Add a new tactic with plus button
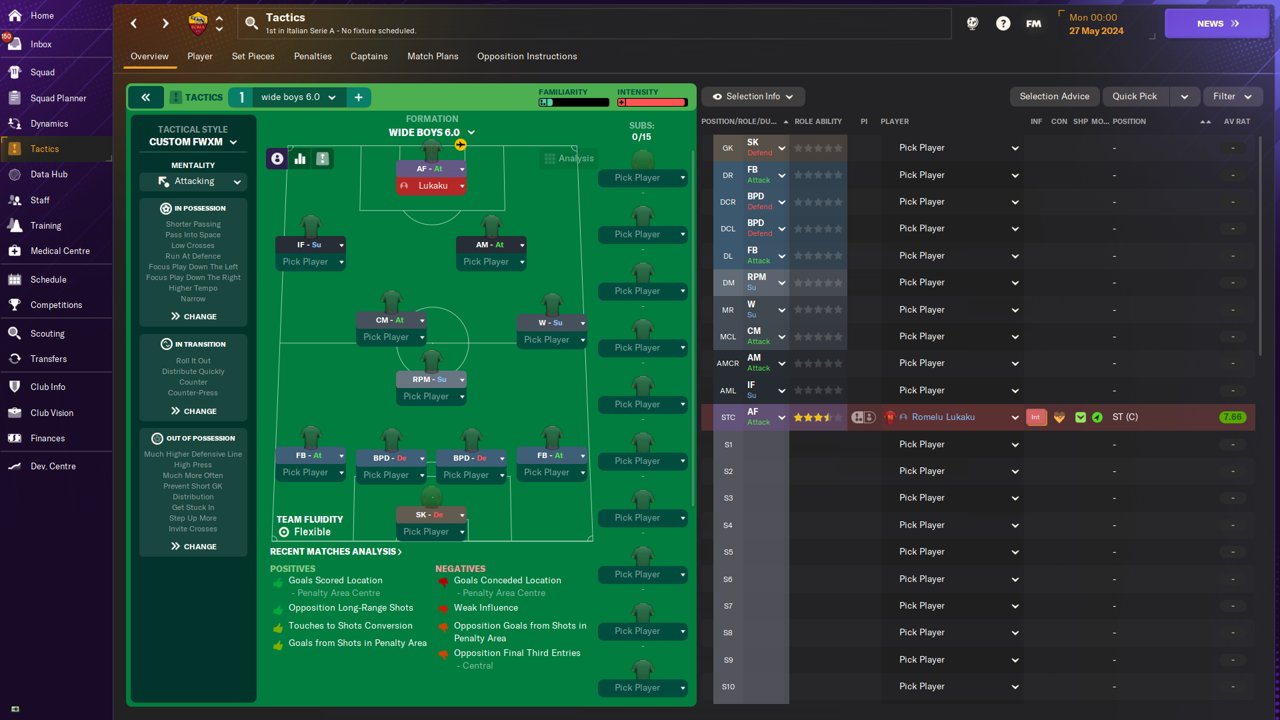This screenshot has height=720, width=1280. coord(358,97)
